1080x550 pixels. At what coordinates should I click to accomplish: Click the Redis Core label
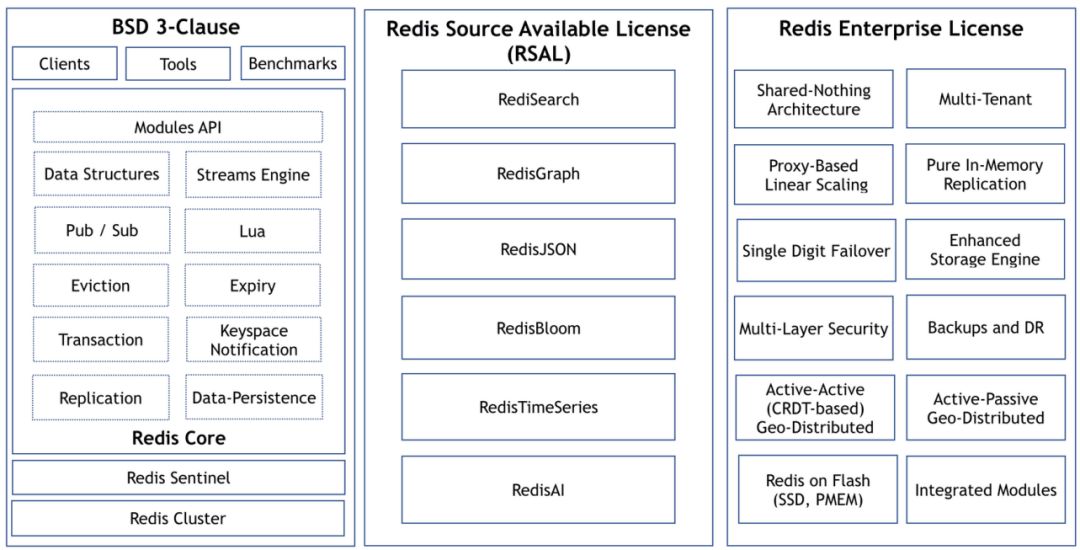(178, 438)
